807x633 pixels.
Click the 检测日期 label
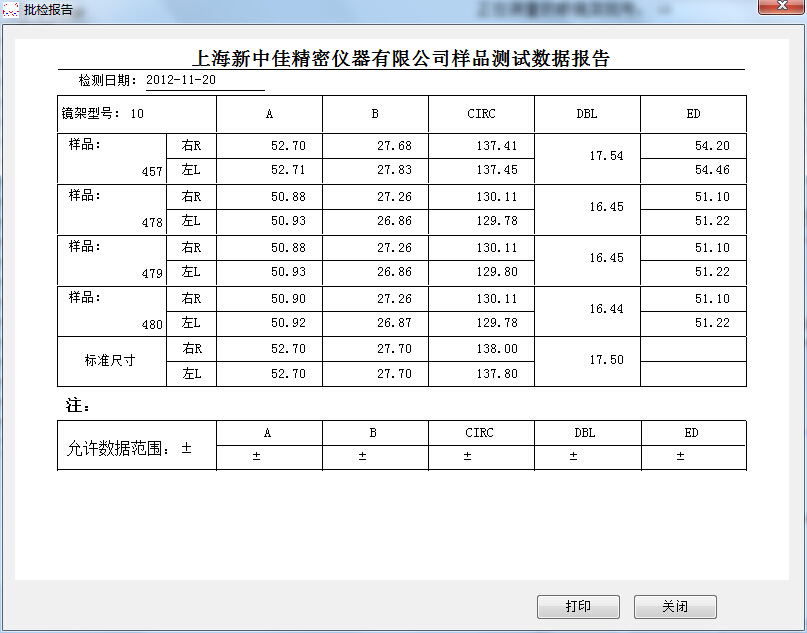point(108,80)
